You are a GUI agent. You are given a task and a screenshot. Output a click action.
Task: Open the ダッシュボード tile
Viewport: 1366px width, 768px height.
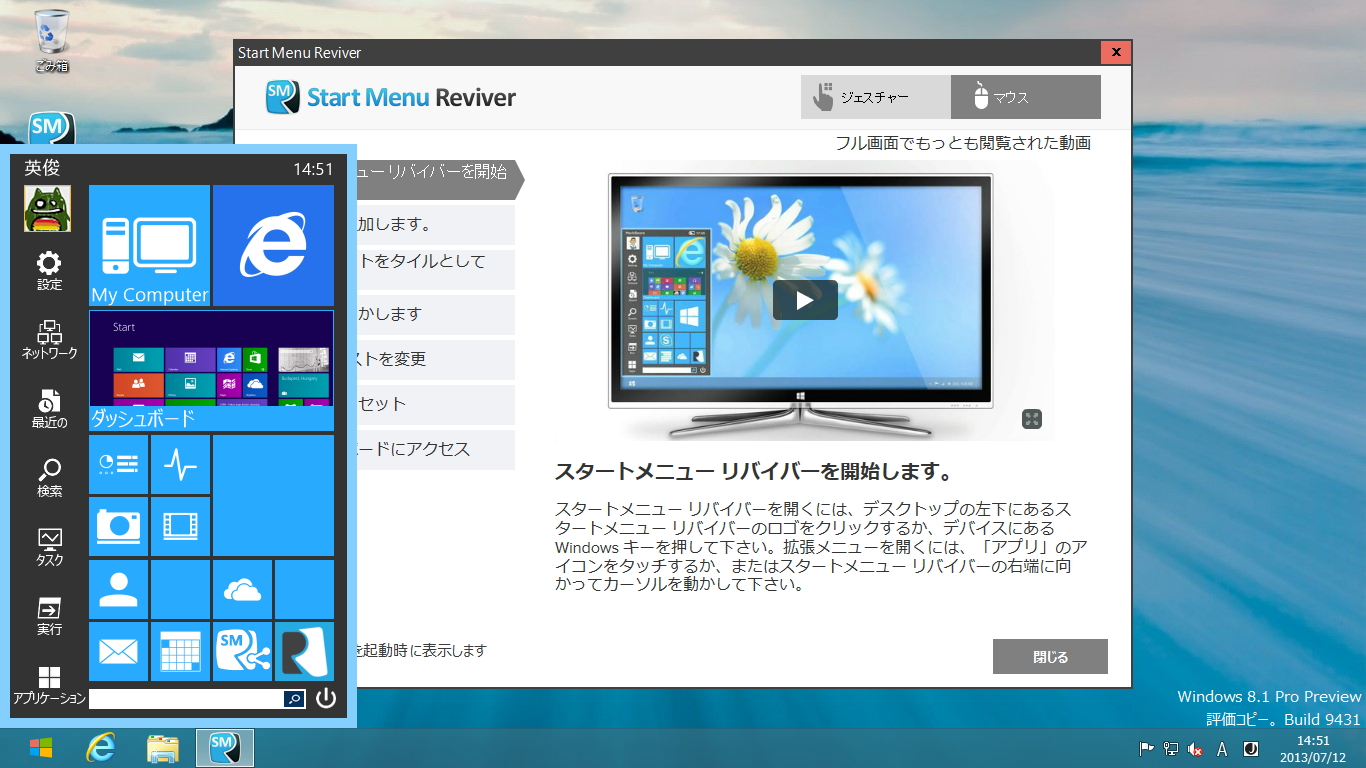[x=211, y=372]
